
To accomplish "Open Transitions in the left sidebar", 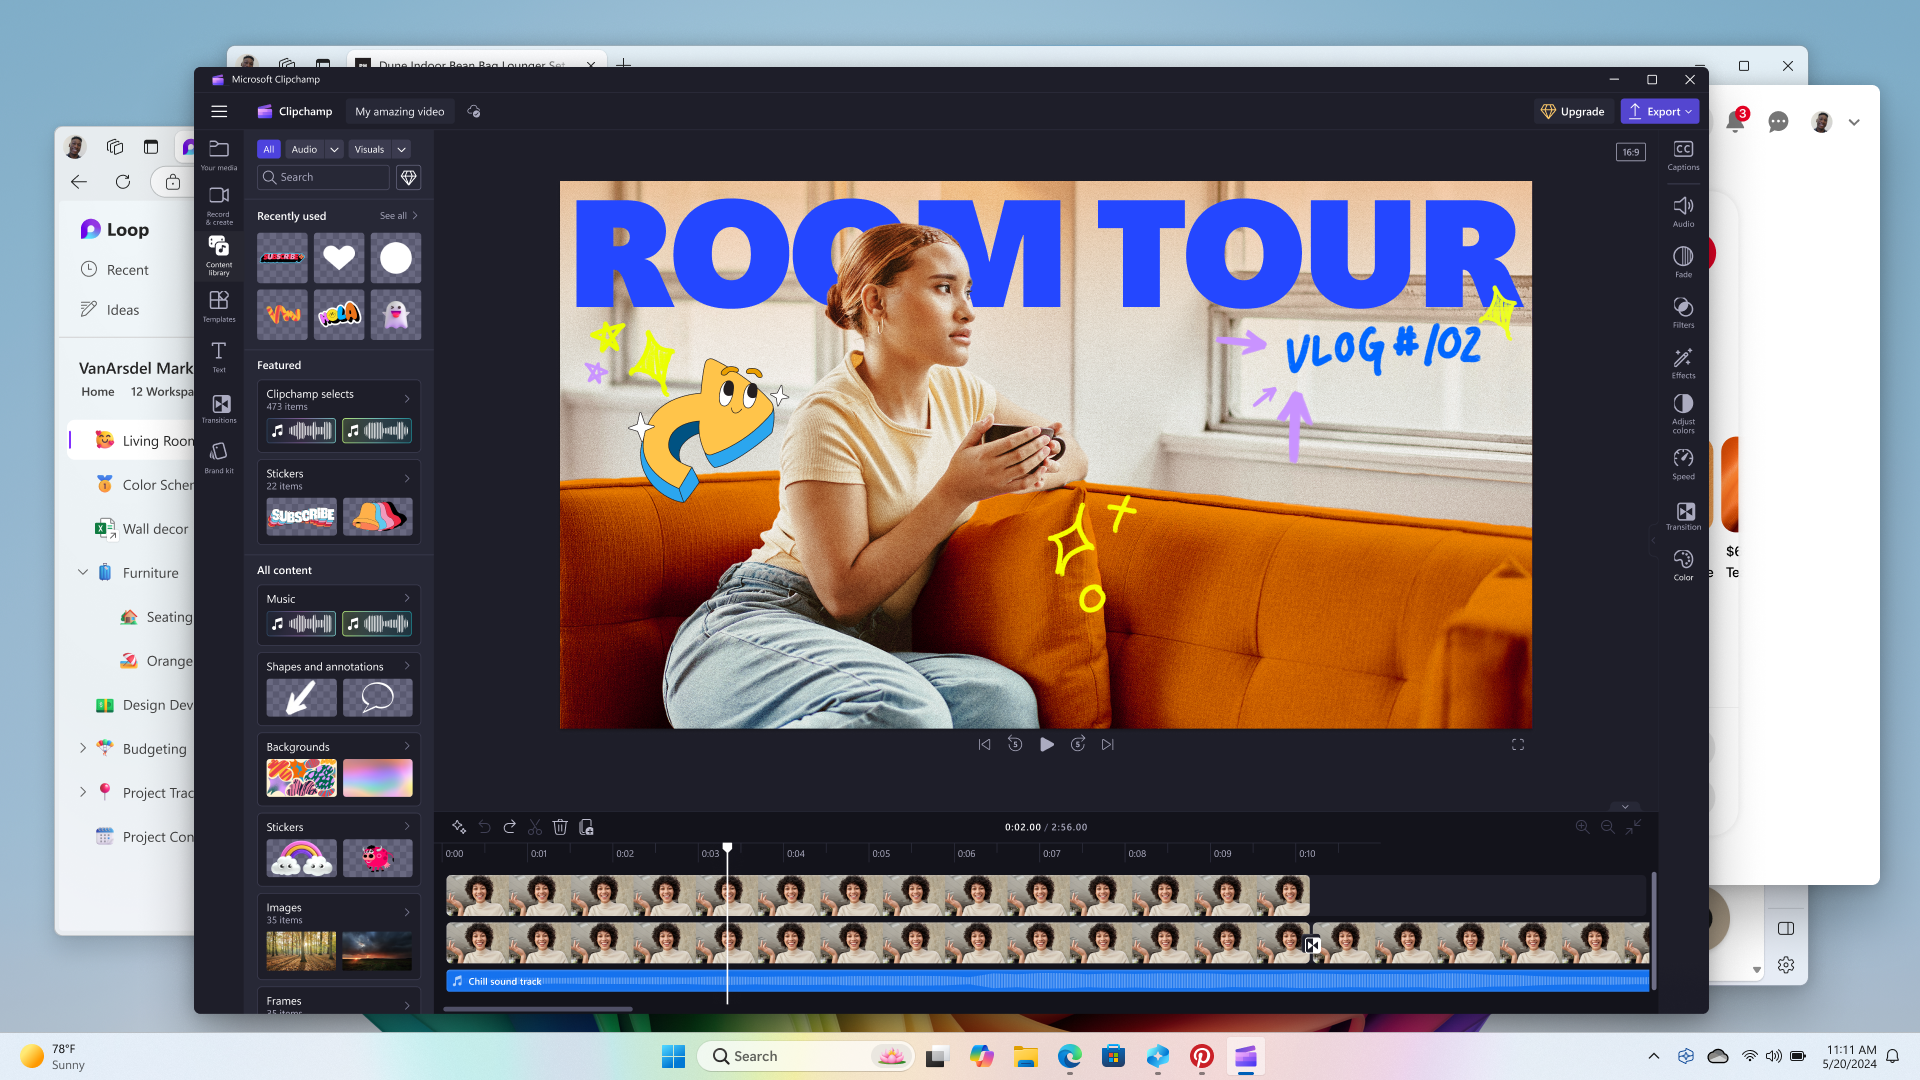I will (219, 408).
